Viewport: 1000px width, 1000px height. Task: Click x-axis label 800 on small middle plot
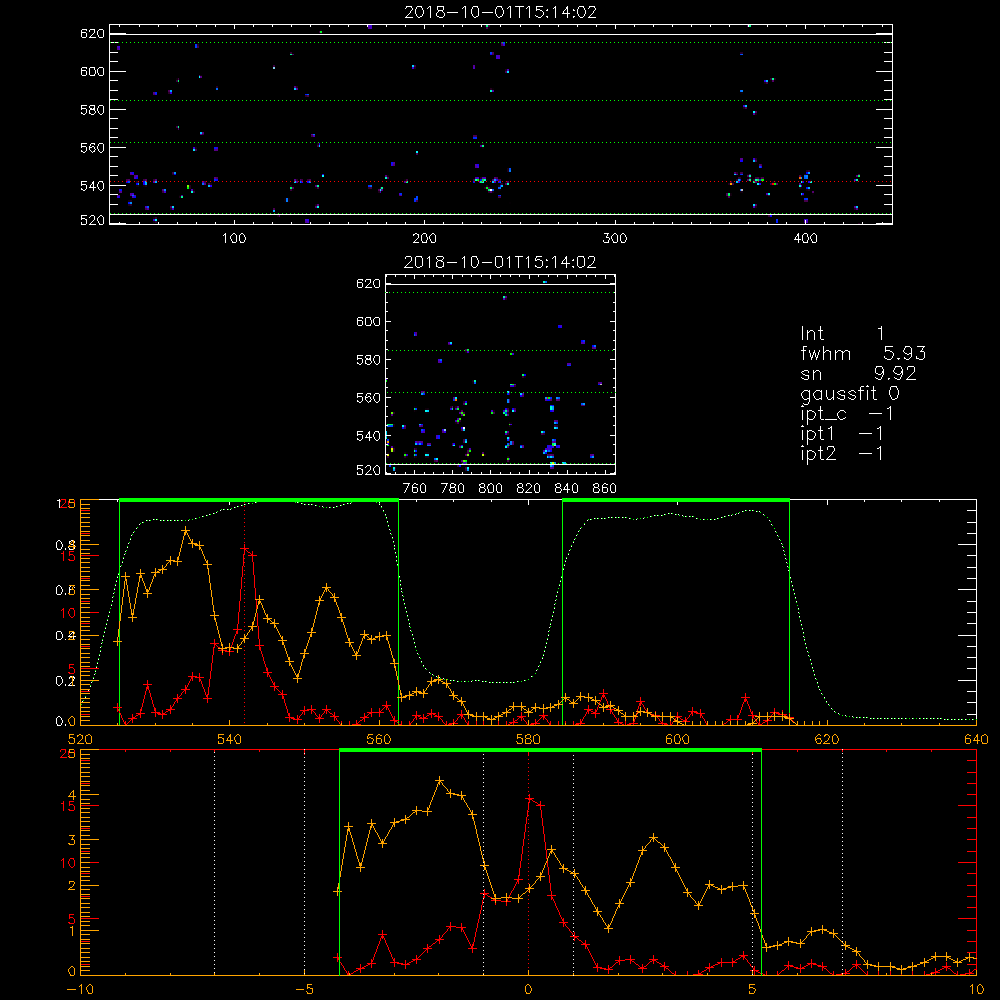[x=490, y=489]
